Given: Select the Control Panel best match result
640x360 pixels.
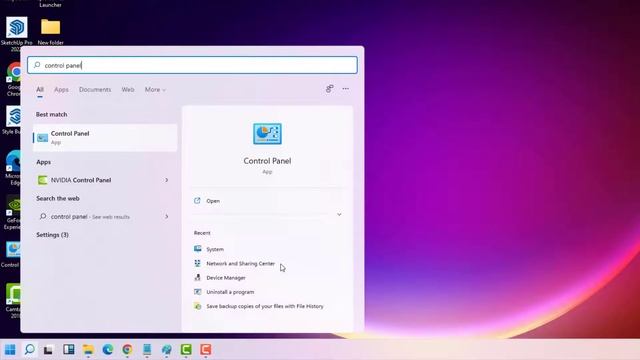Looking at the screenshot, I should click(x=105, y=138).
